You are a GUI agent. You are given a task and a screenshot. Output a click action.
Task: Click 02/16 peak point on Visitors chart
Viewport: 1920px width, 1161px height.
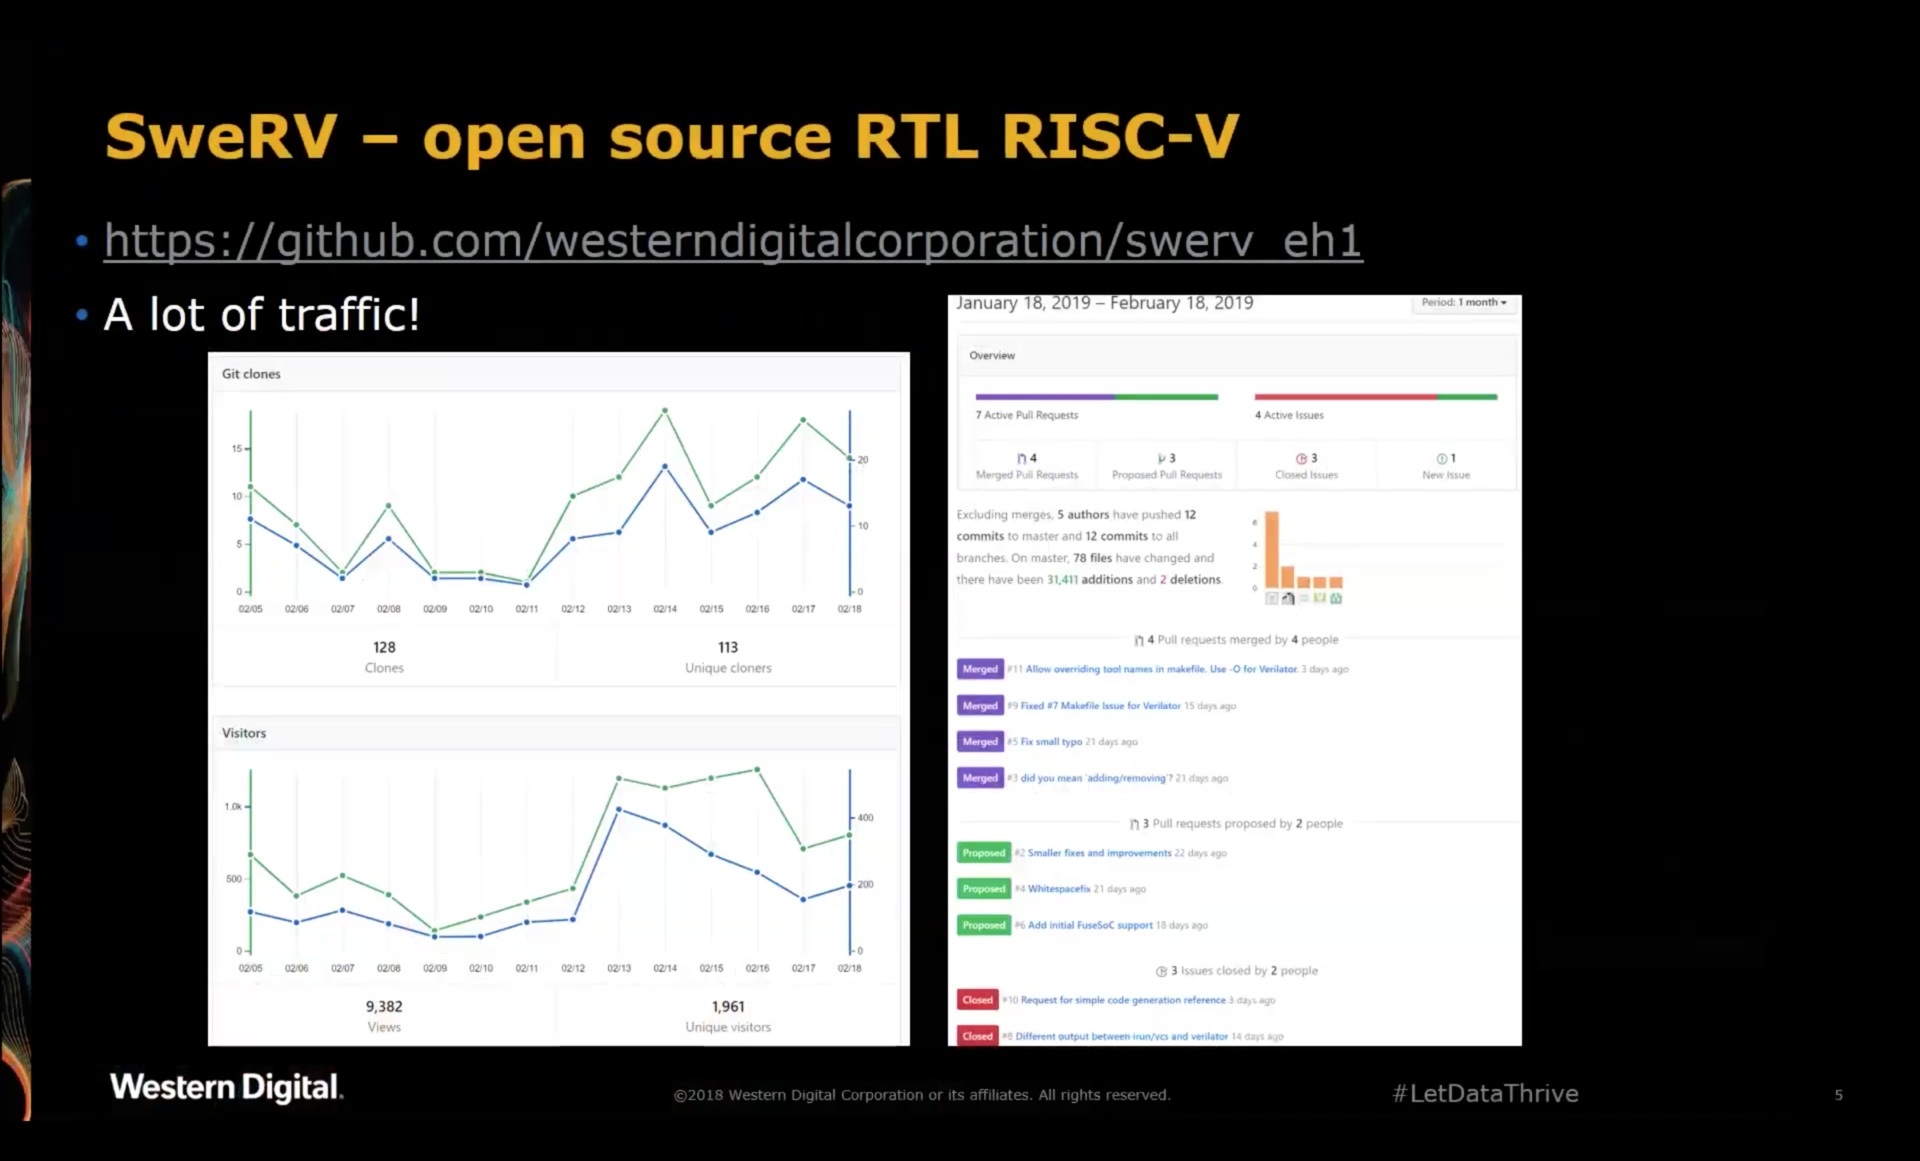pos(757,769)
